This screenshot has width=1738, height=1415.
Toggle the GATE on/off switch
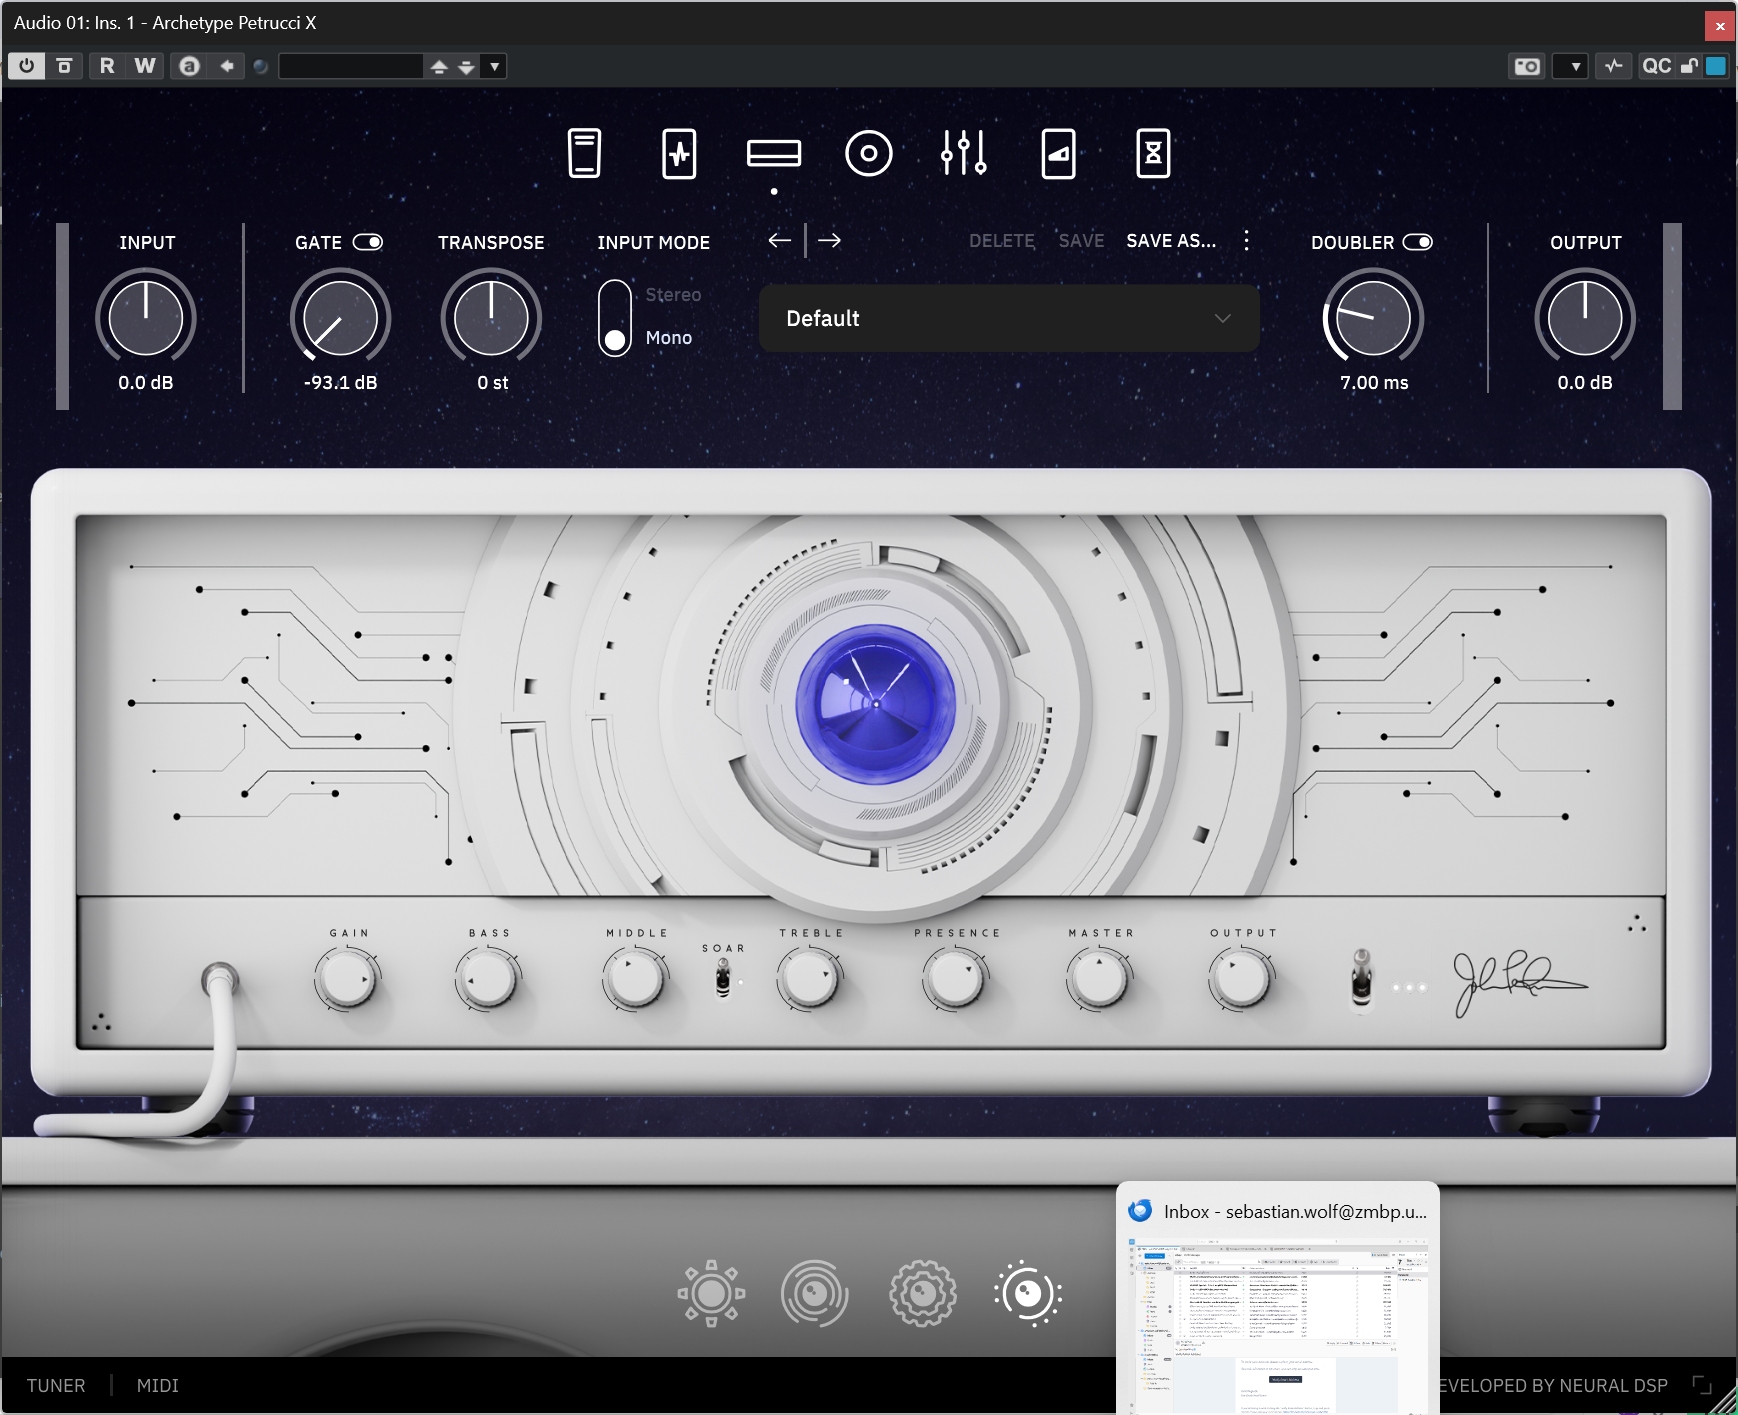[368, 242]
